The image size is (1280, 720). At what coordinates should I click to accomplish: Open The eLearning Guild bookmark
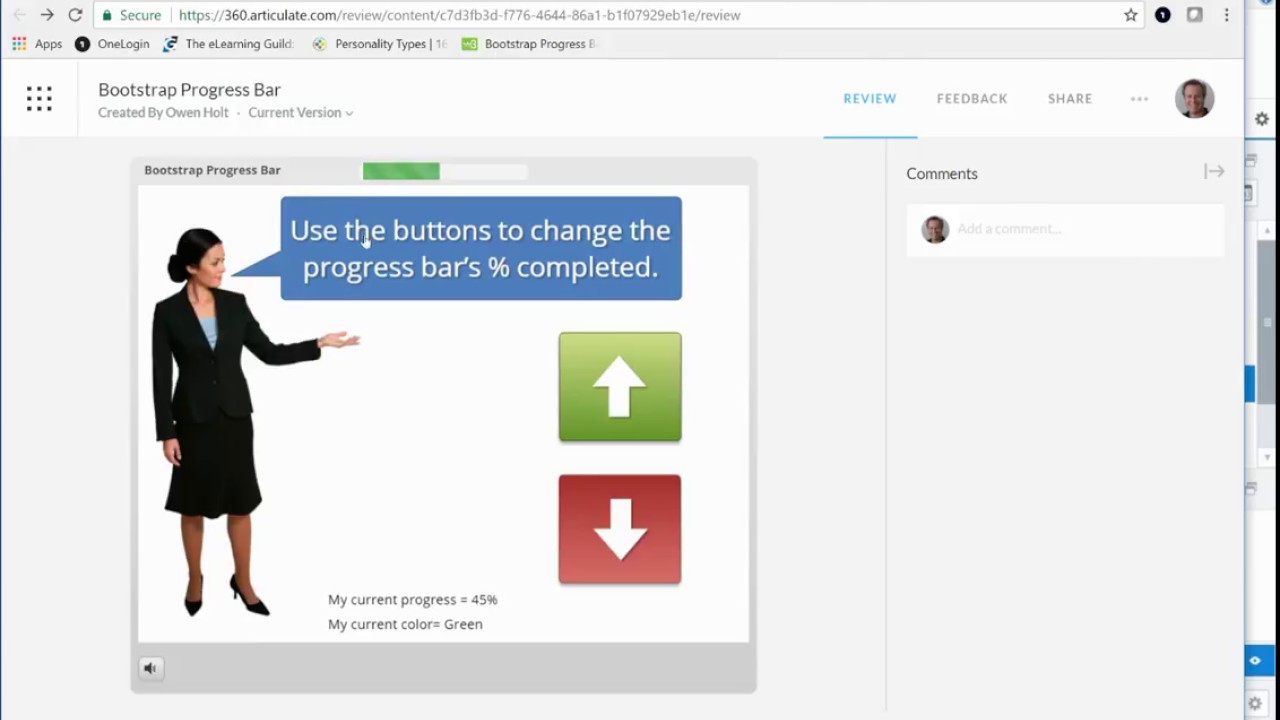pos(228,44)
